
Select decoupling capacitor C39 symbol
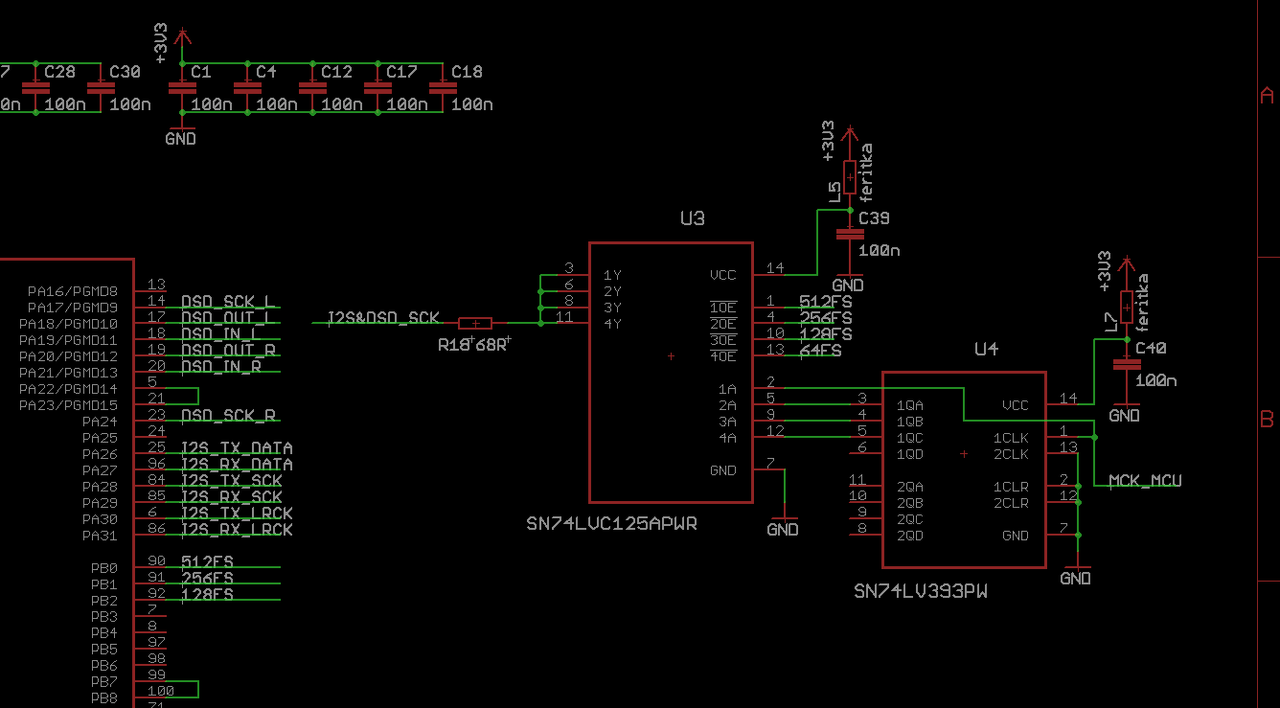click(849, 234)
